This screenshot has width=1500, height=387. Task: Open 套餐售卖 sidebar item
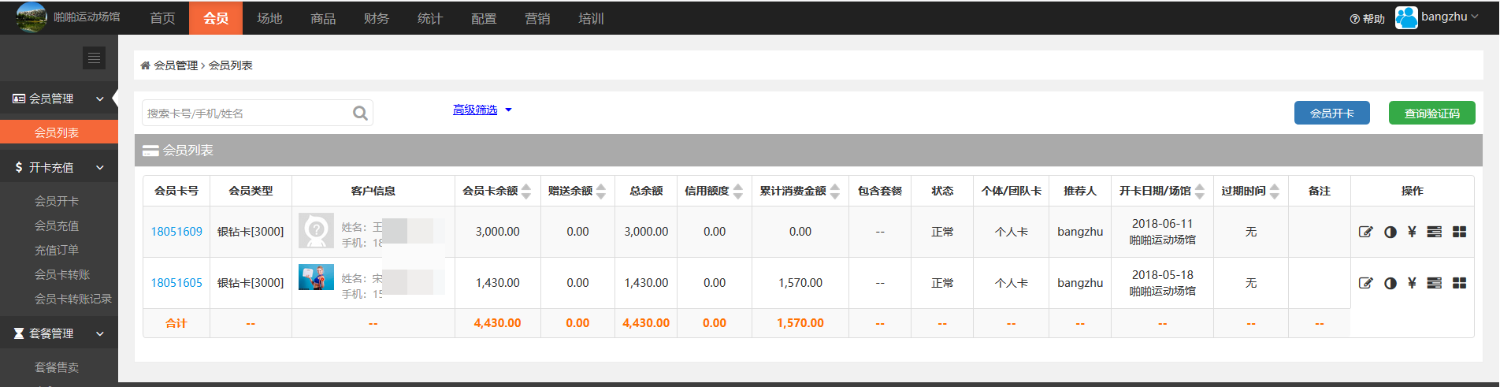tap(56, 367)
